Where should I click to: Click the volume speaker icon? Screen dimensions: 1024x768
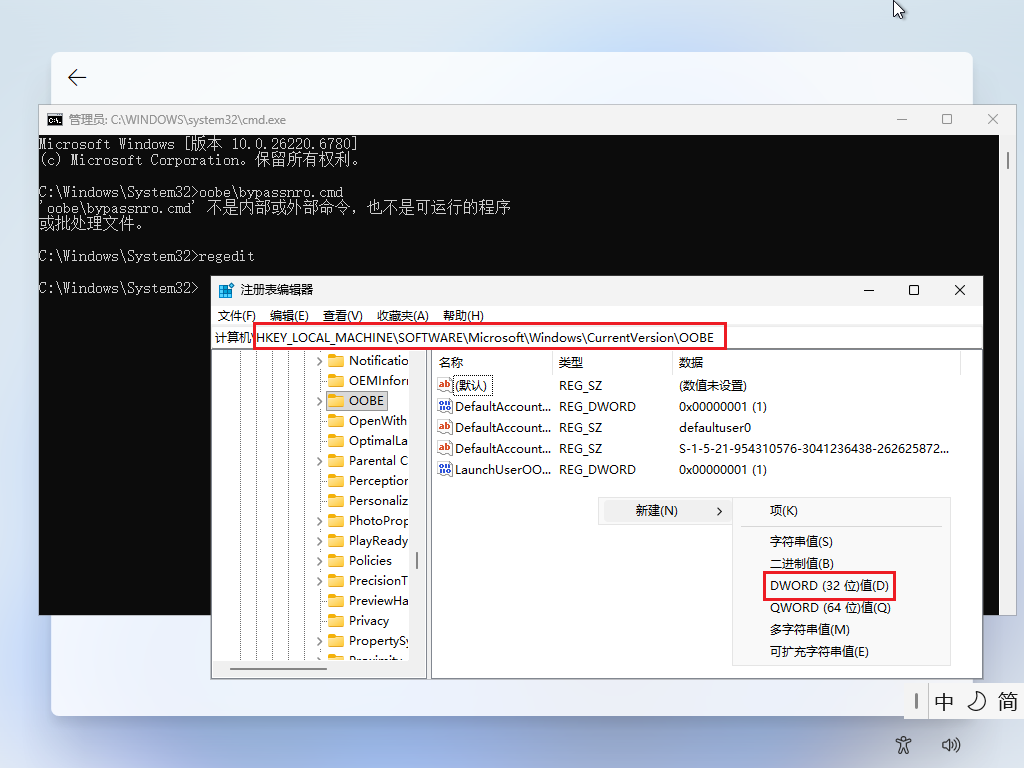pos(951,744)
